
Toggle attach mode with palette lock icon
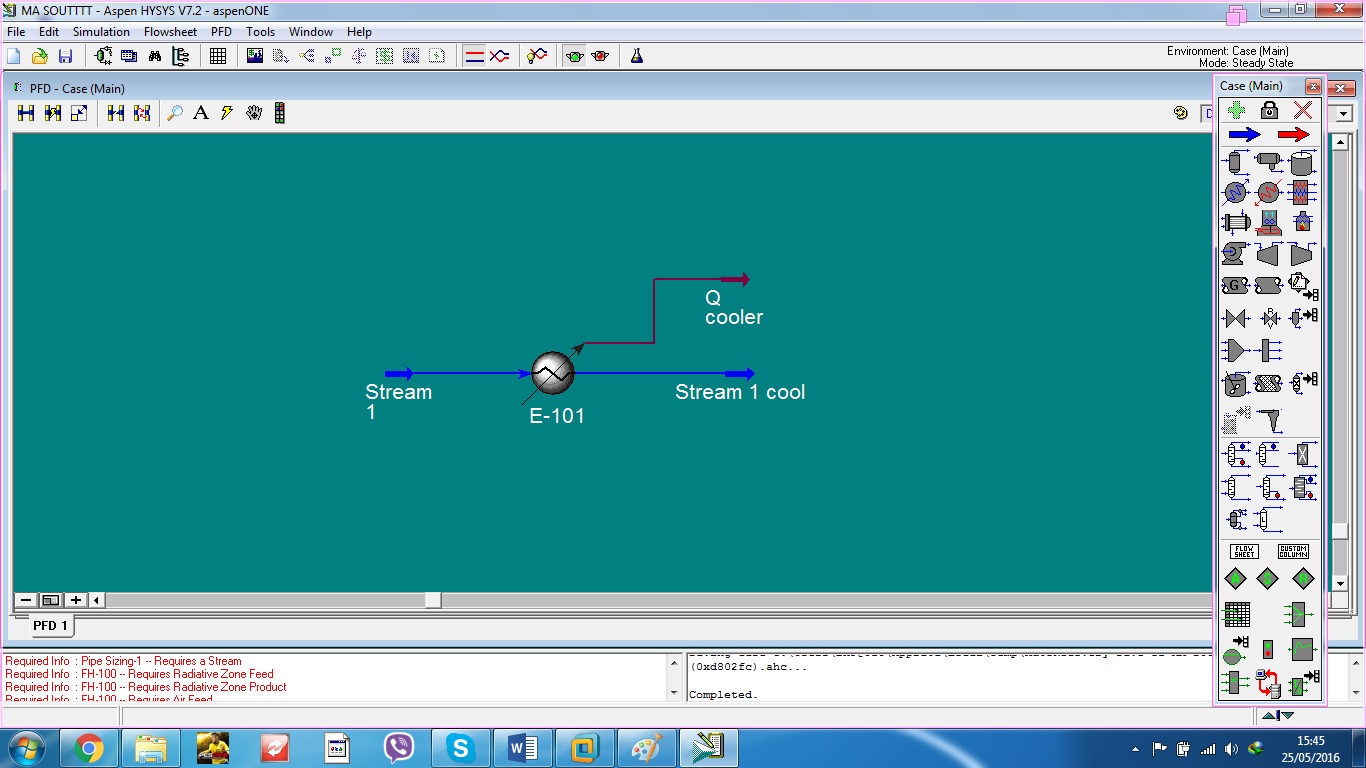click(x=1268, y=110)
